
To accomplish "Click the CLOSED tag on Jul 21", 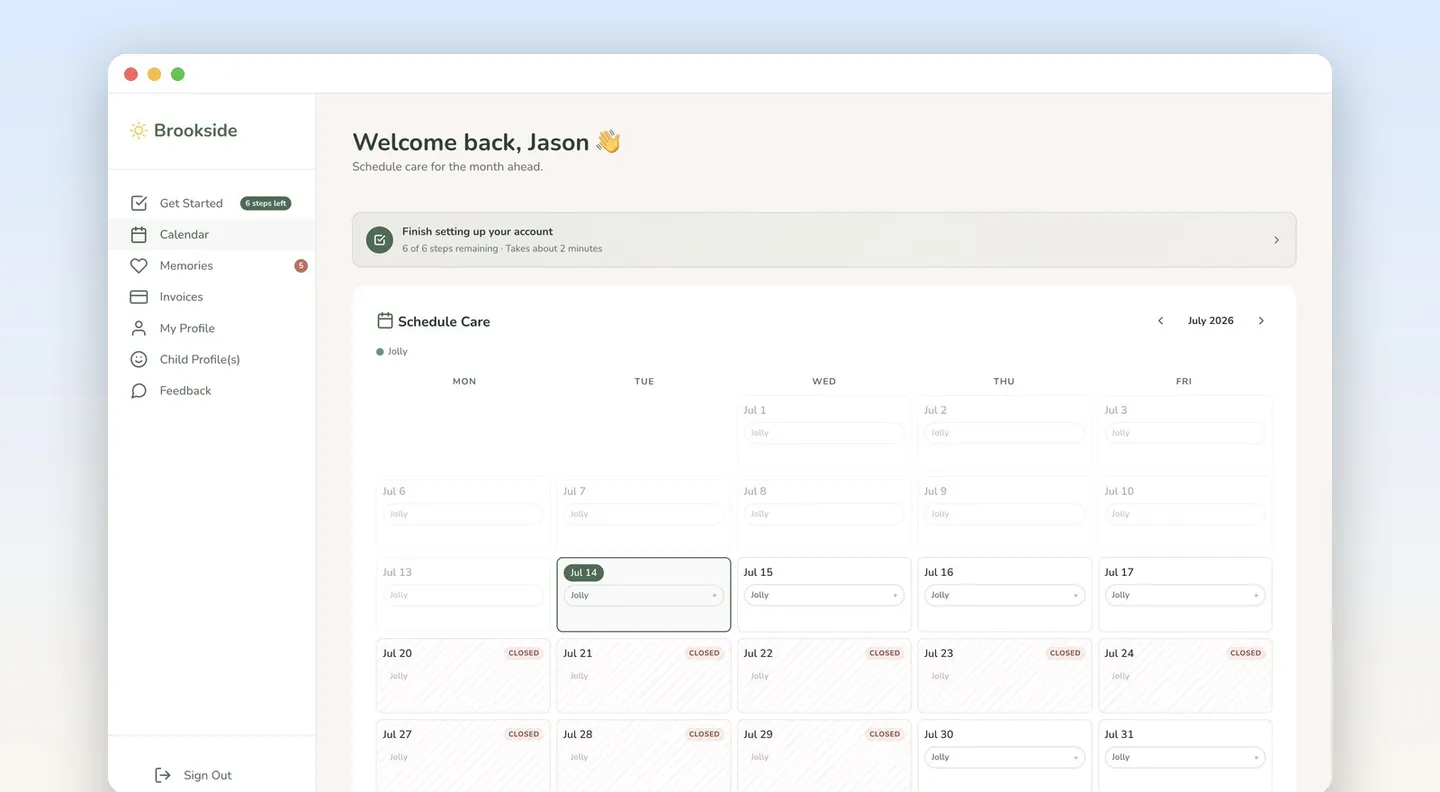I will click(x=704, y=654).
